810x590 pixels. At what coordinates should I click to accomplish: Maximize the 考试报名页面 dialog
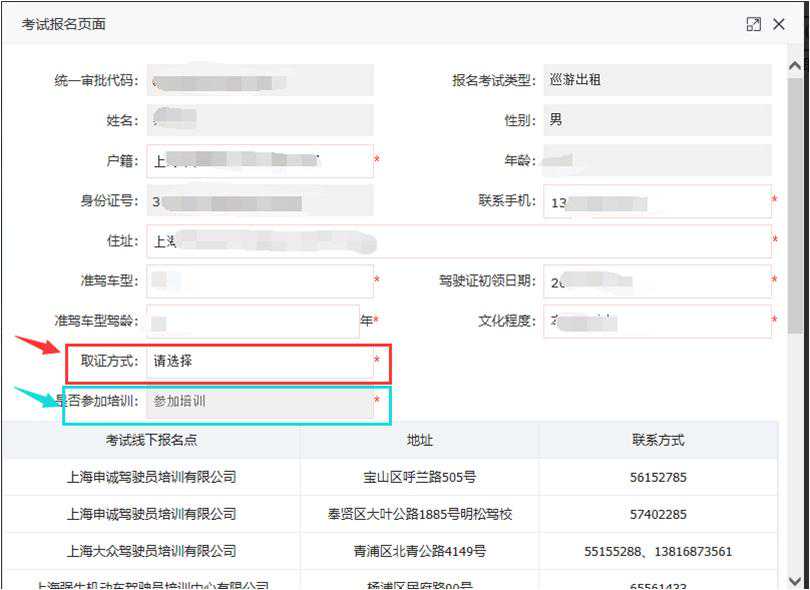754,24
